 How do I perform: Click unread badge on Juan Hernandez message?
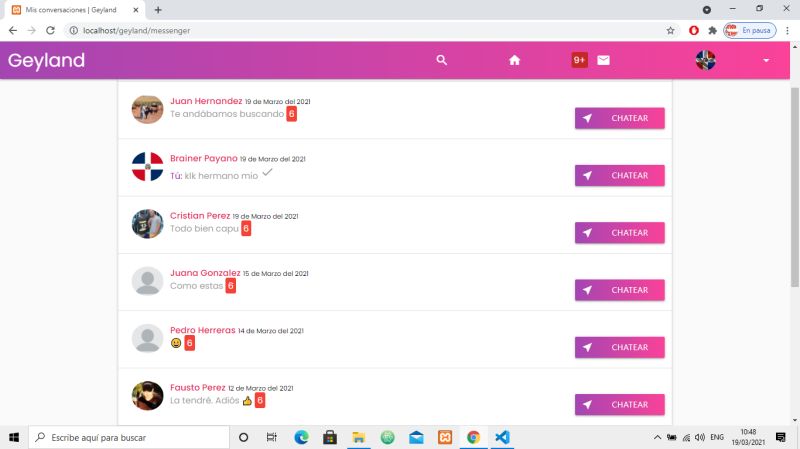coord(291,114)
